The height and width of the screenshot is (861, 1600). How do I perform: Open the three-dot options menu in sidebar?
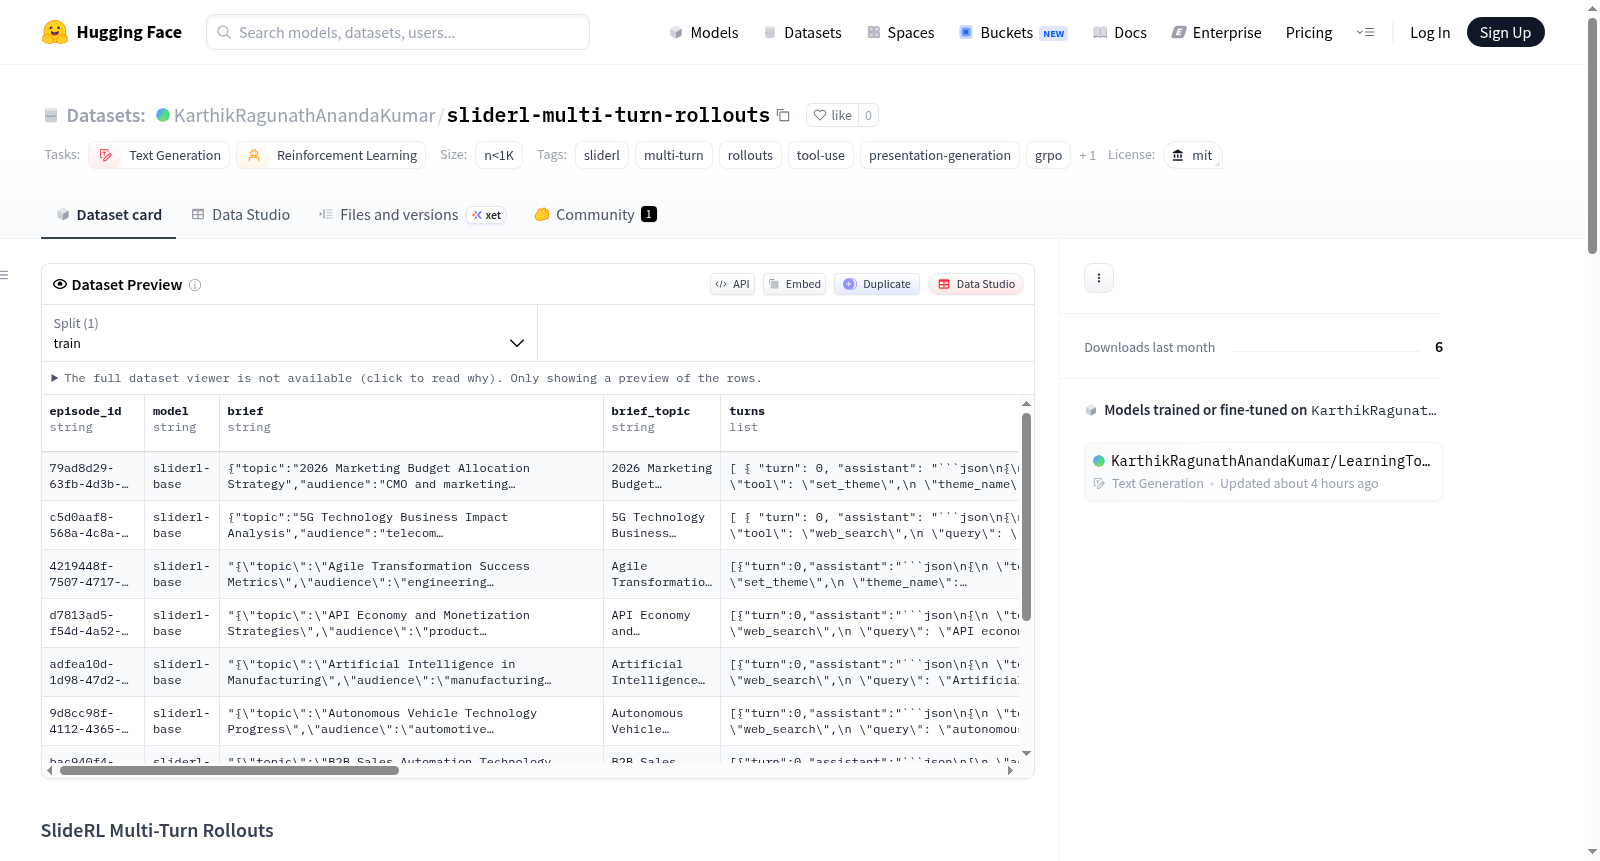point(1099,278)
